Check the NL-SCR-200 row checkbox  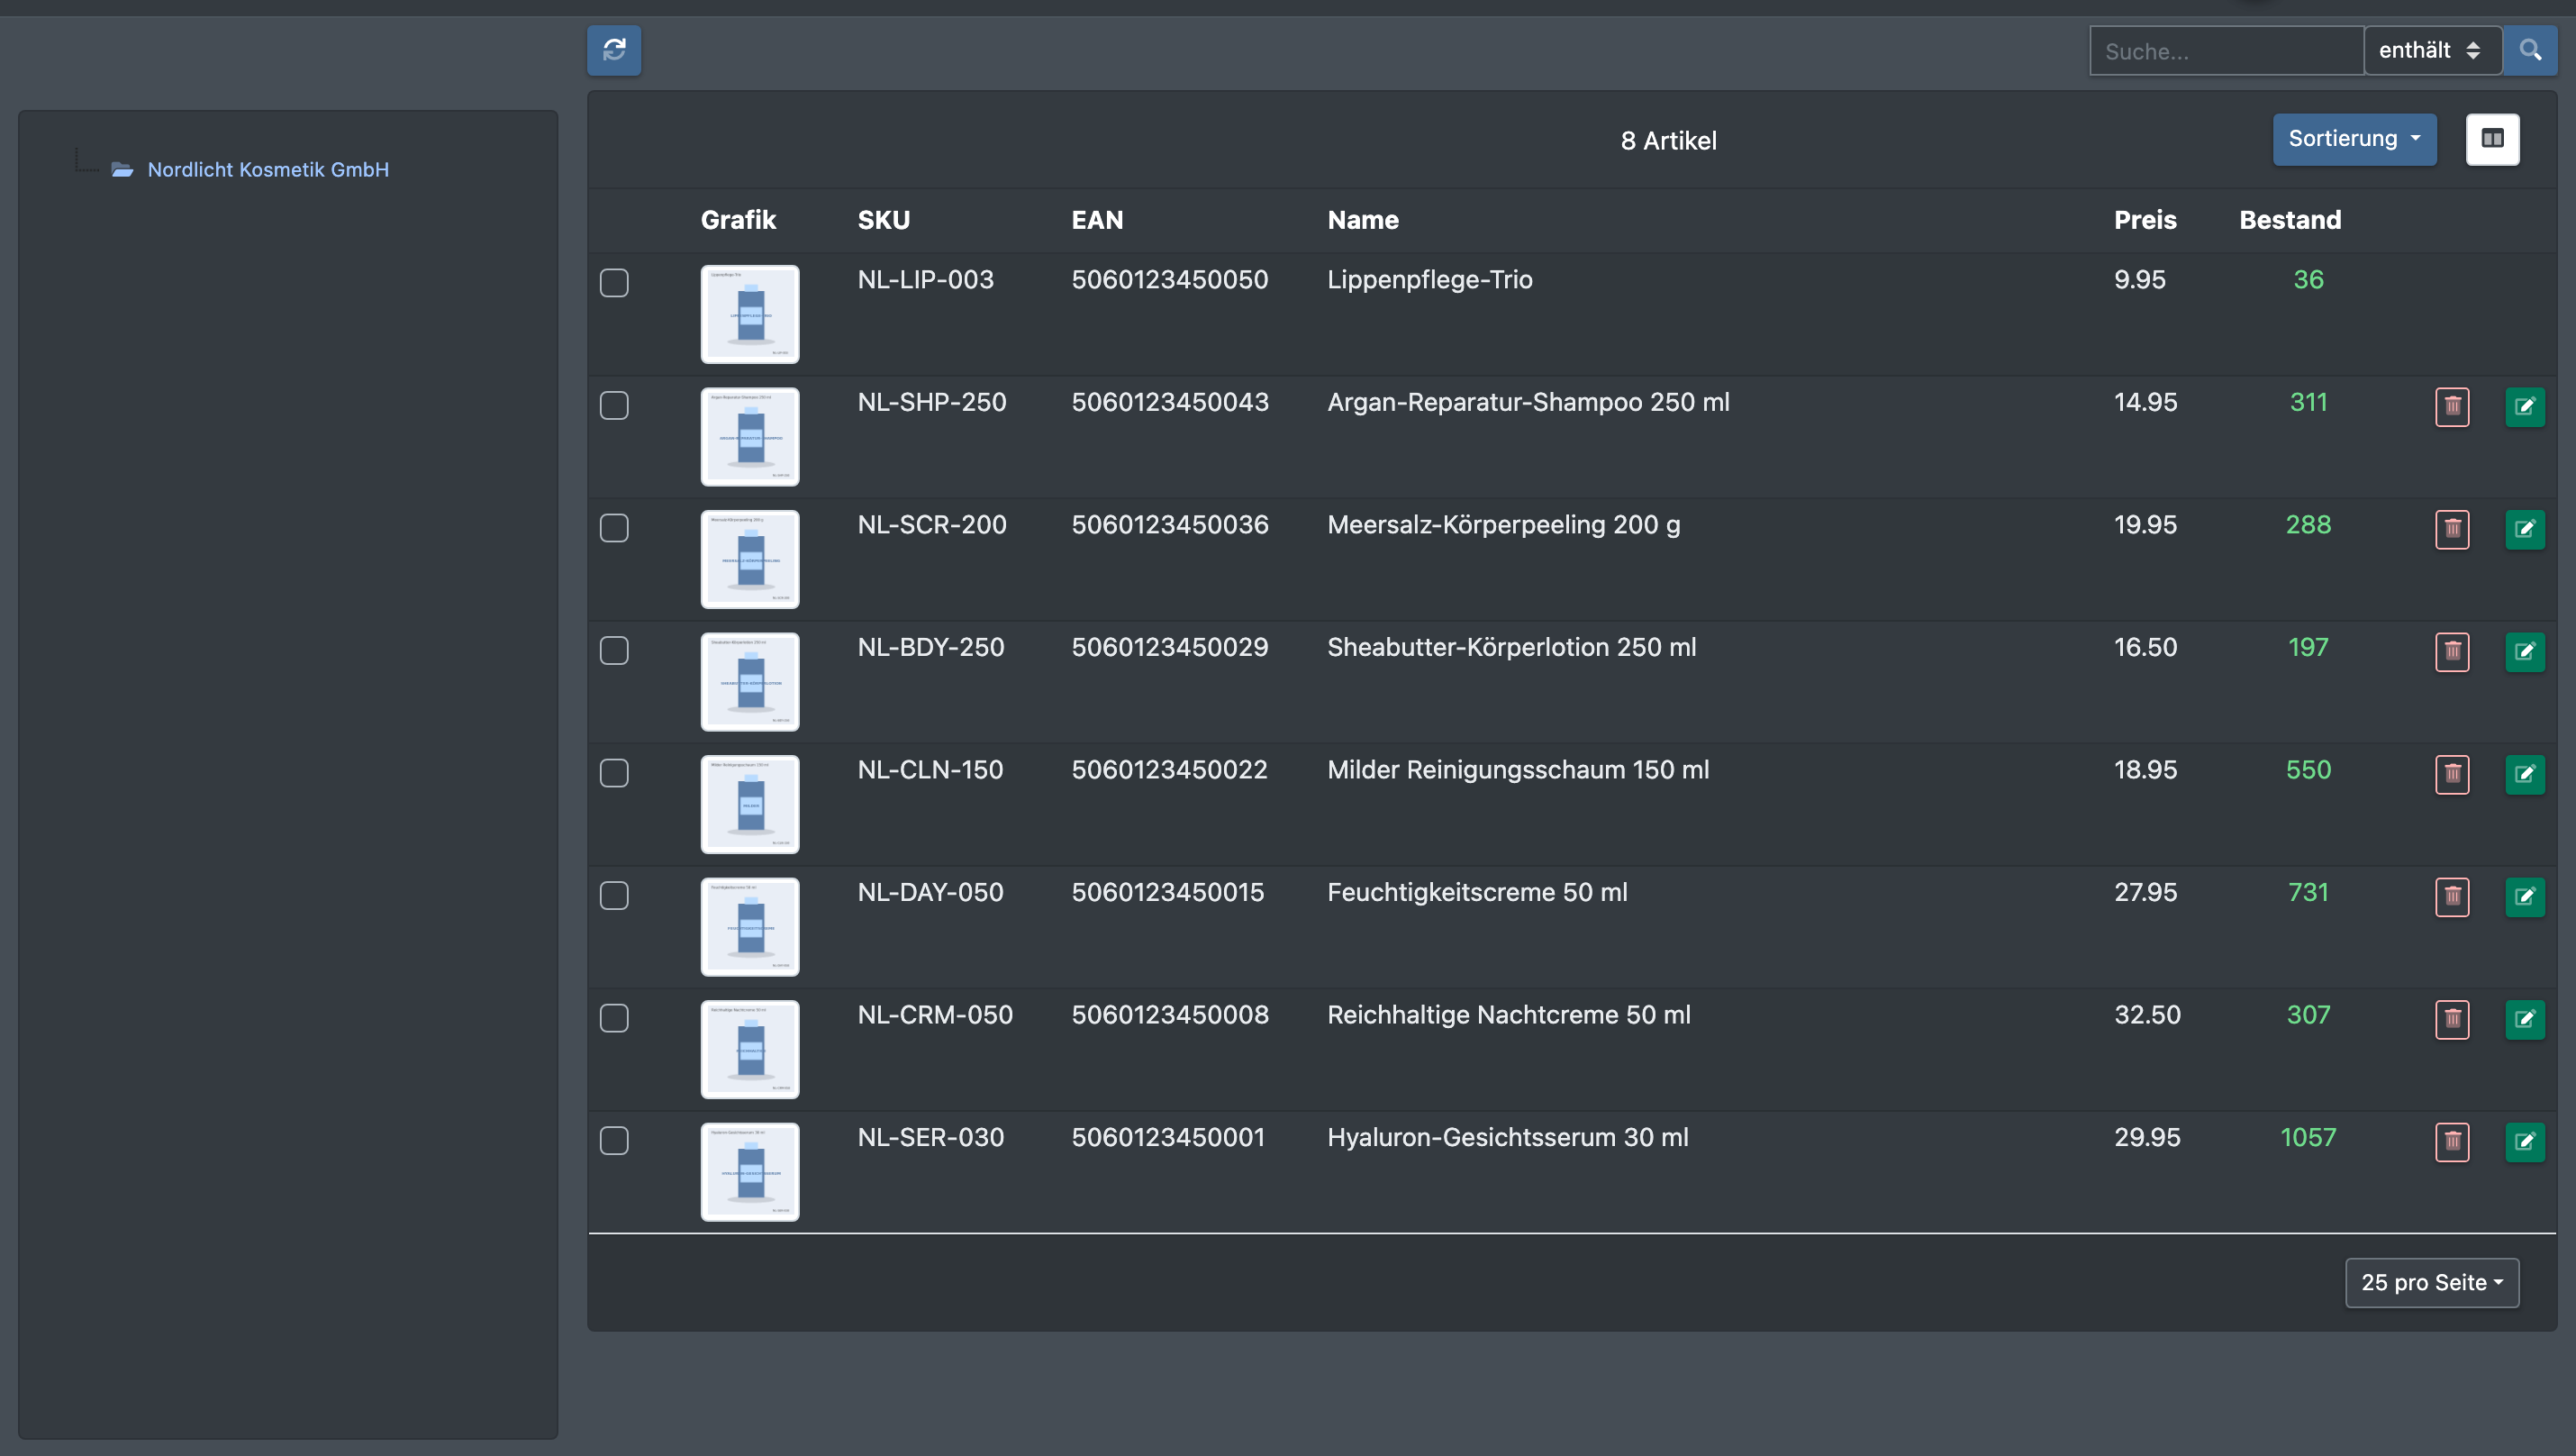[614, 528]
